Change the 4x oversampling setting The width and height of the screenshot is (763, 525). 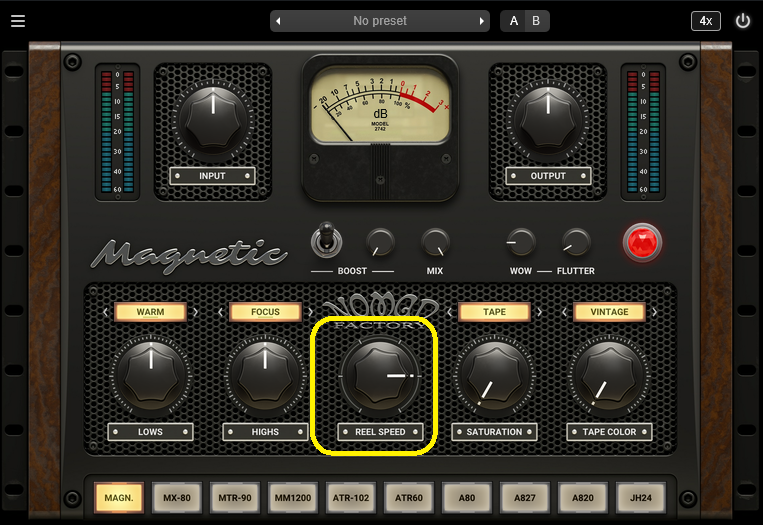pos(706,21)
